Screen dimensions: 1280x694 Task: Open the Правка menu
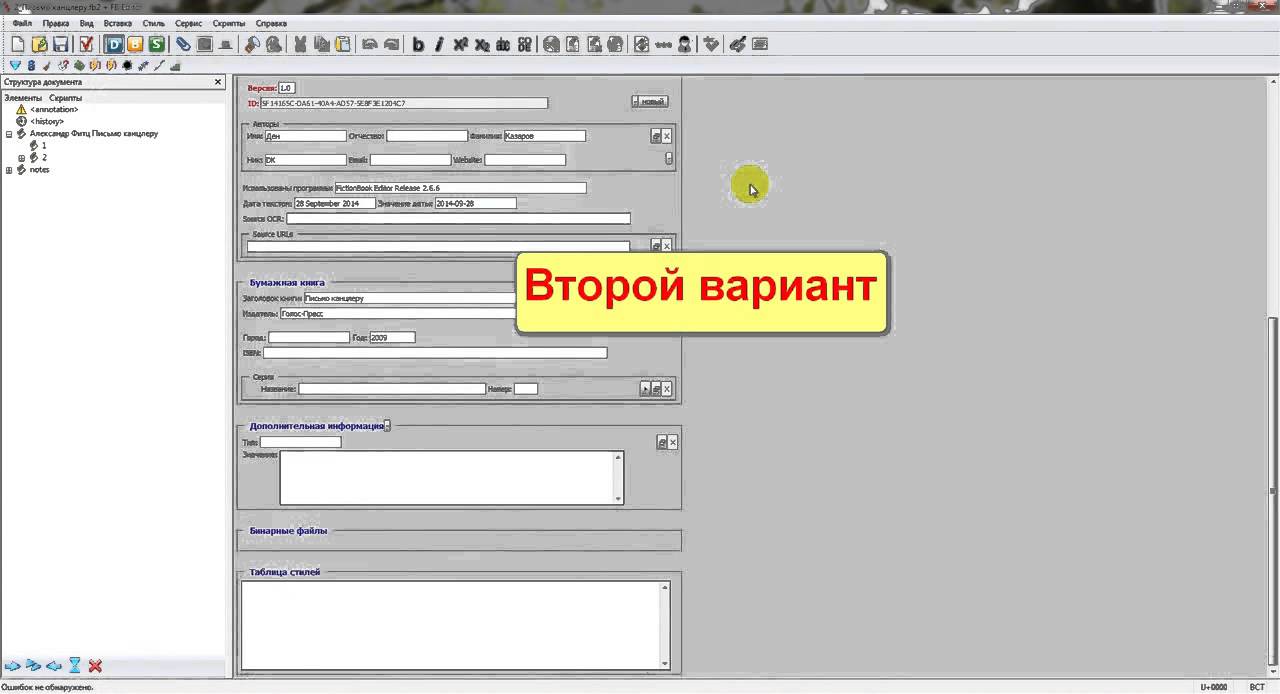(56, 22)
